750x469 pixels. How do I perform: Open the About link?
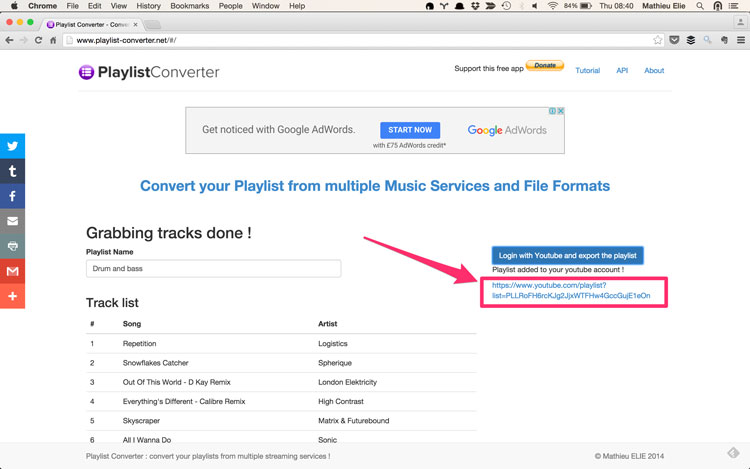pos(654,70)
